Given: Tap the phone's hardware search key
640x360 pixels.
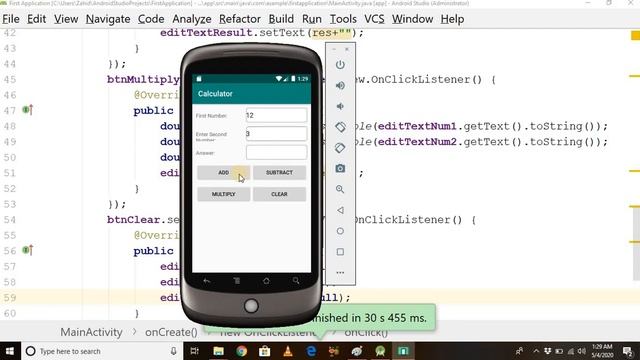Looking at the screenshot, I should point(296,281).
